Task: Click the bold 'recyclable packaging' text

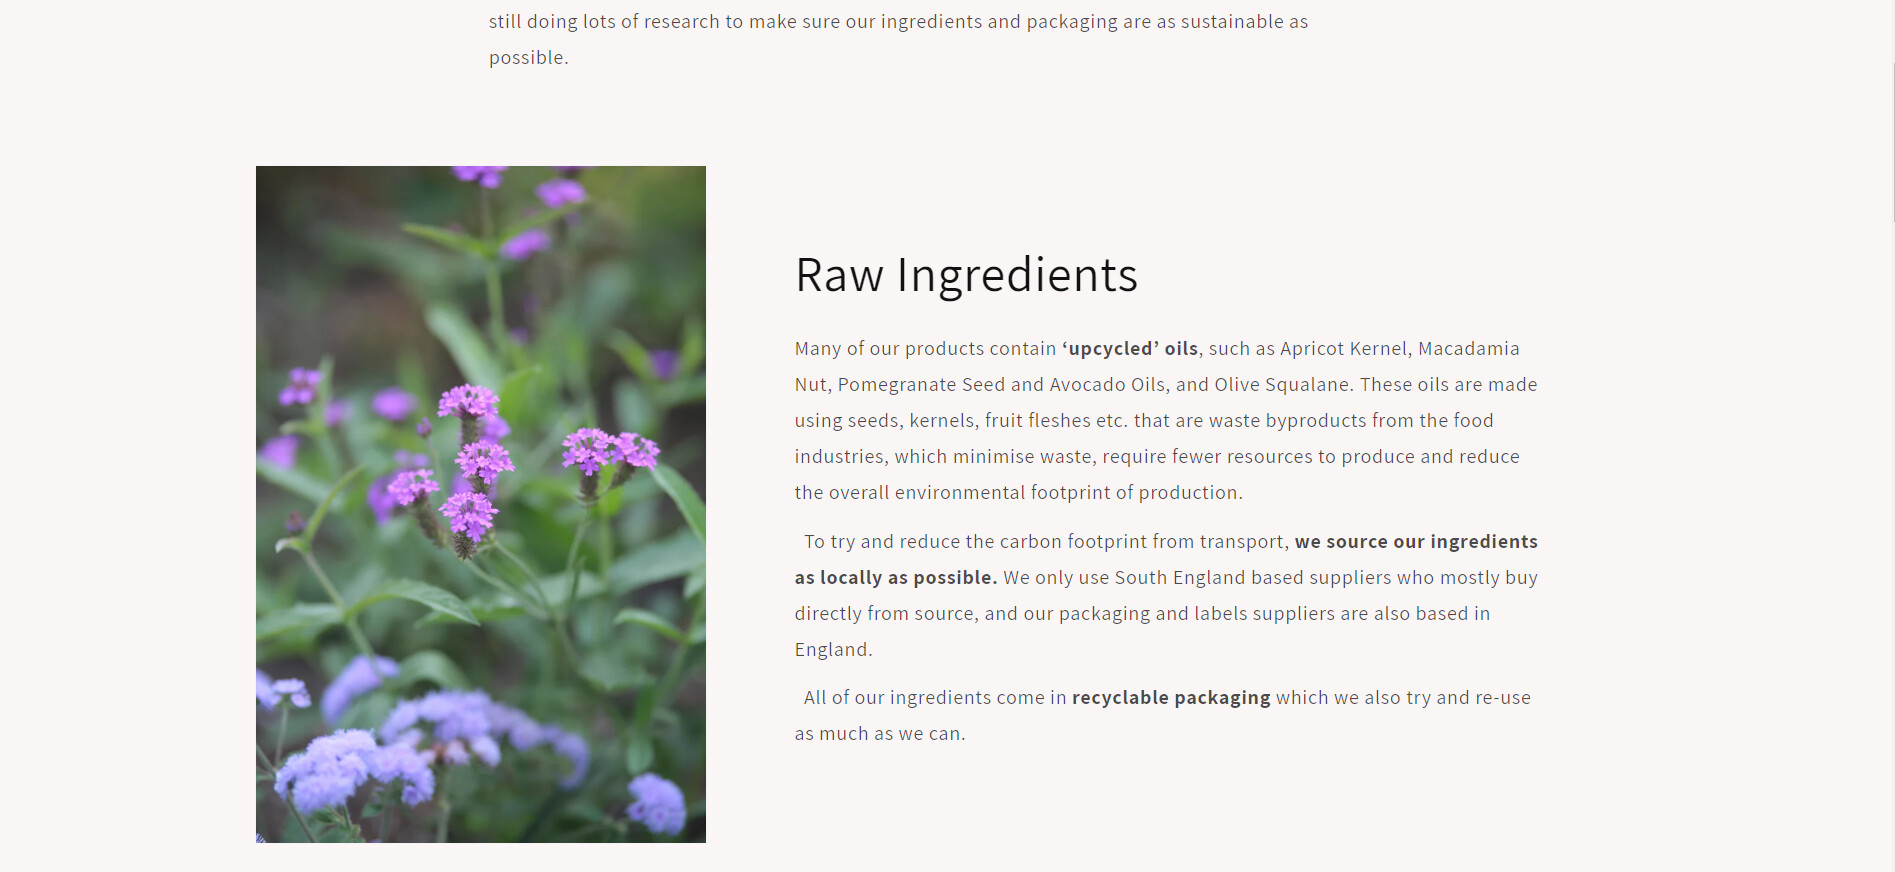Action: pyautogui.click(x=1170, y=698)
